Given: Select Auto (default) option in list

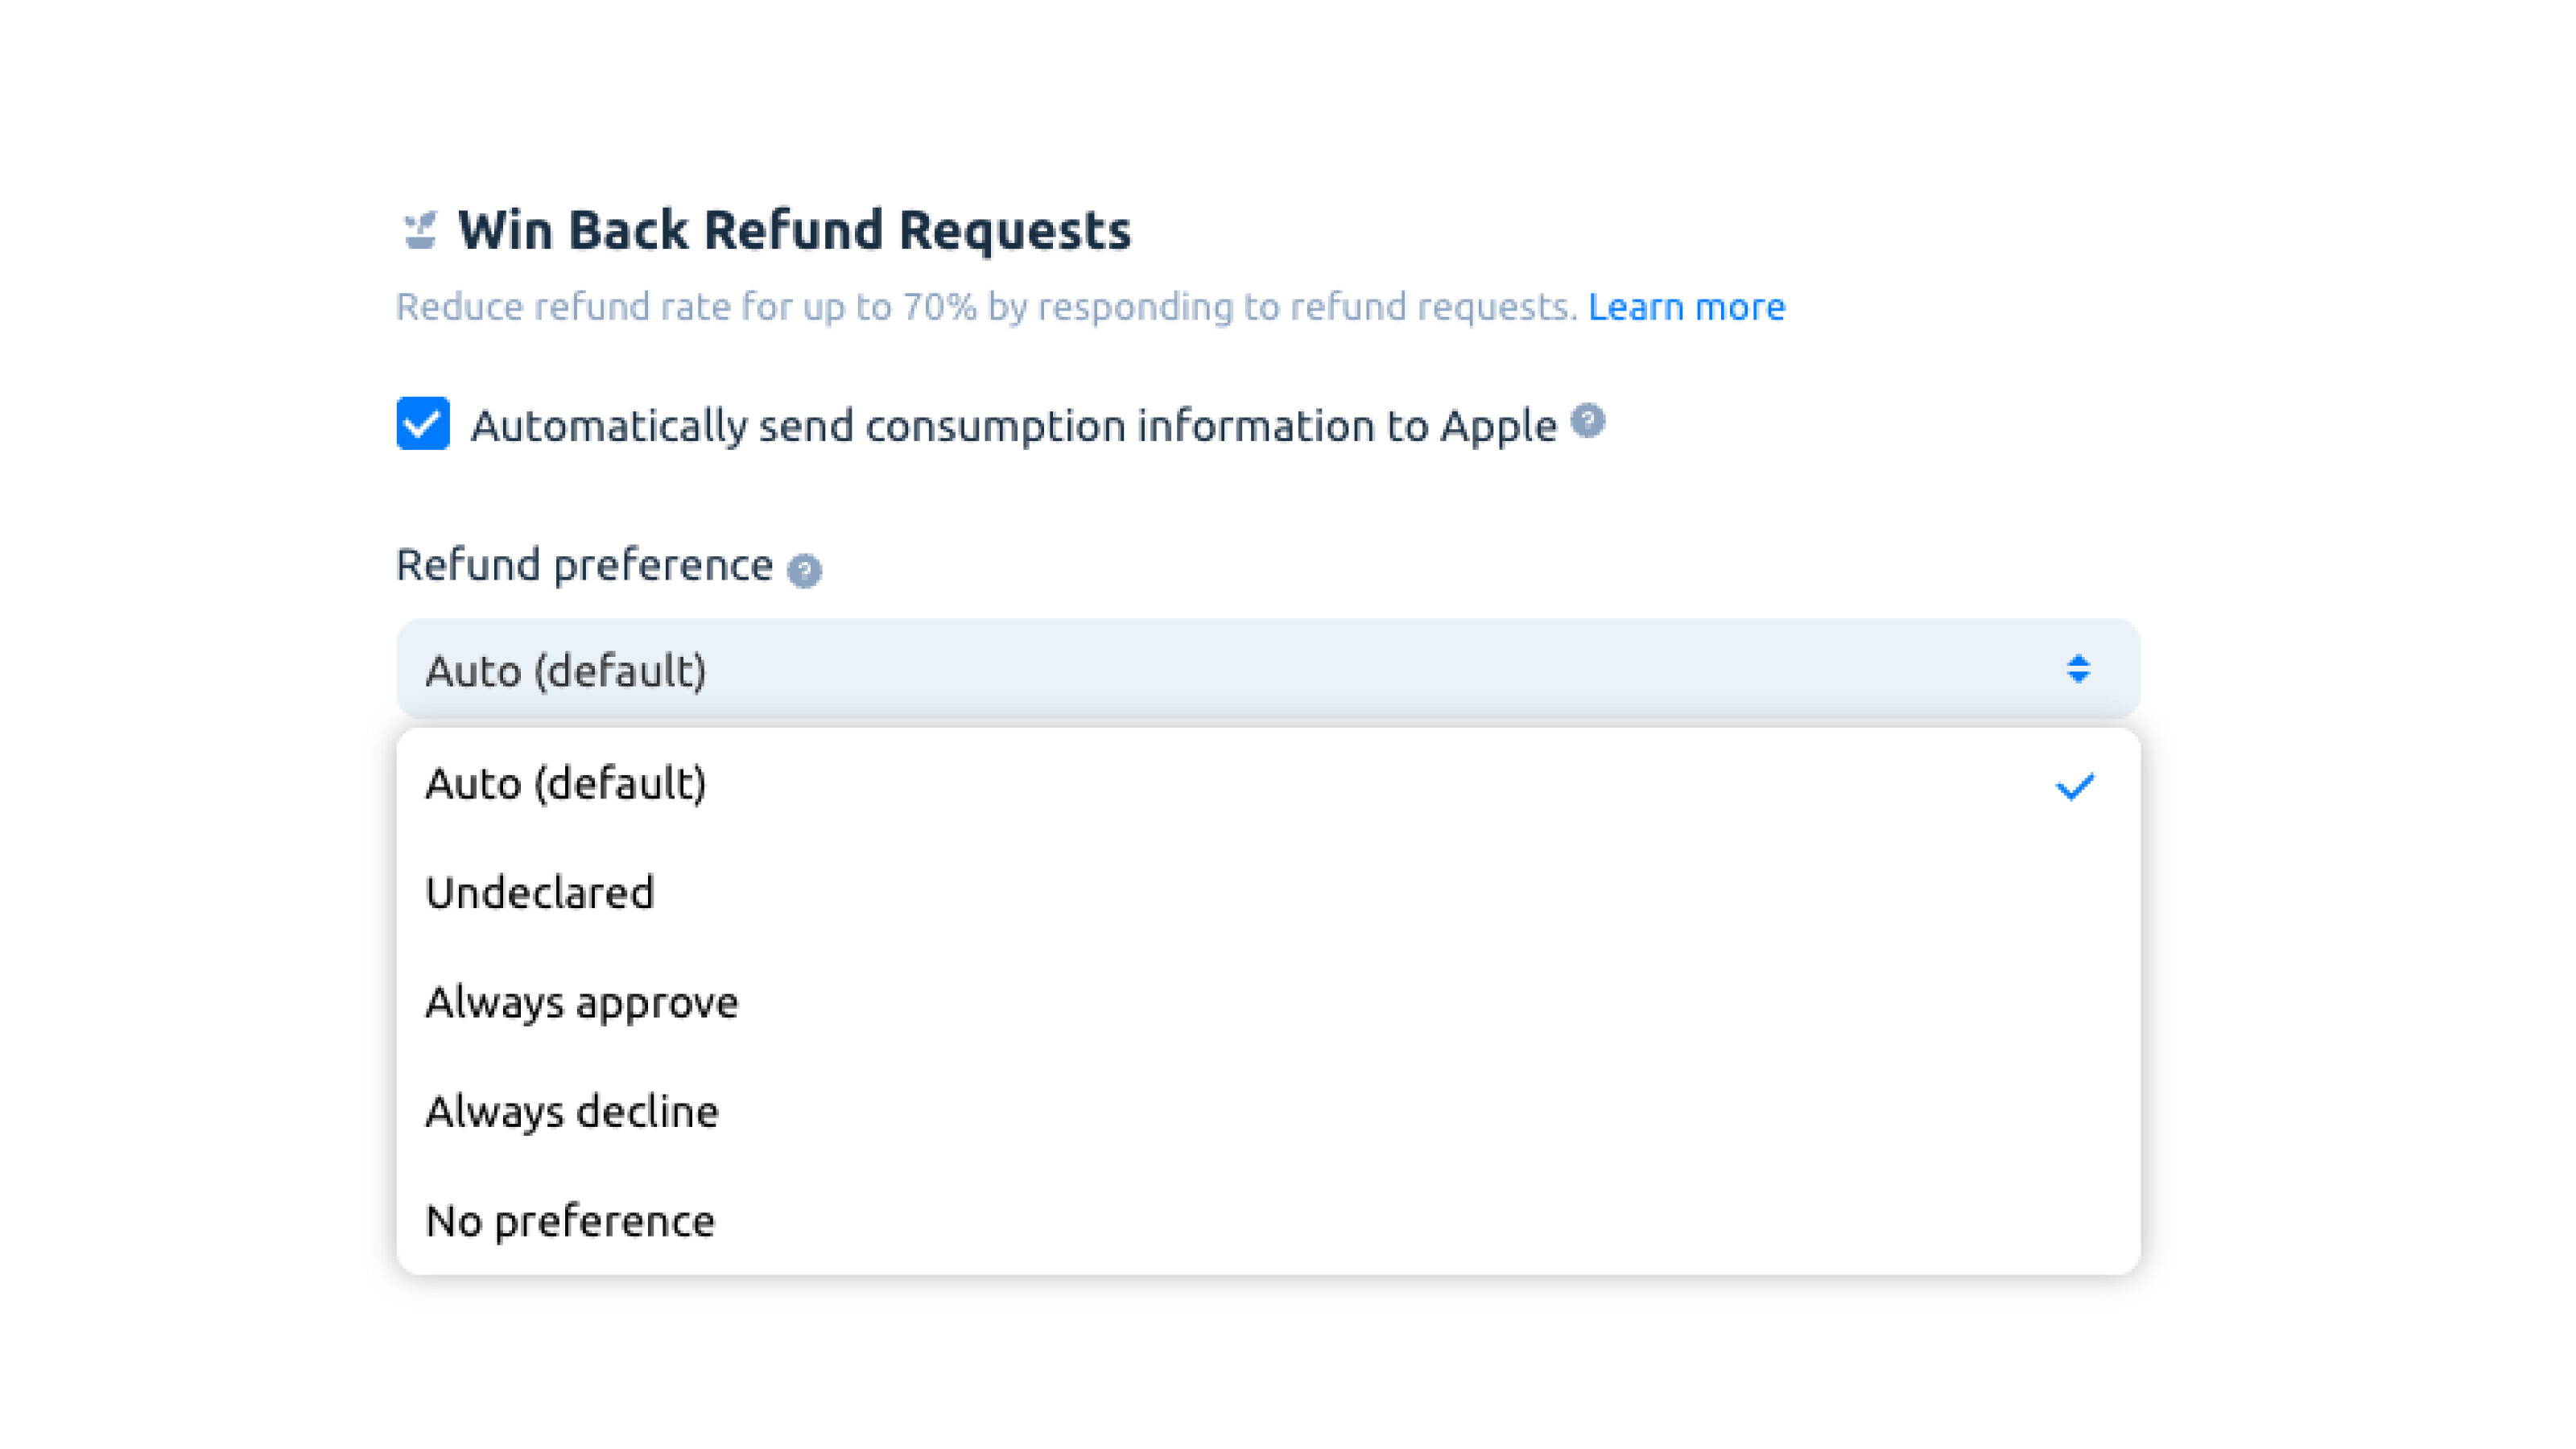Looking at the screenshot, I should [1268, 784].
